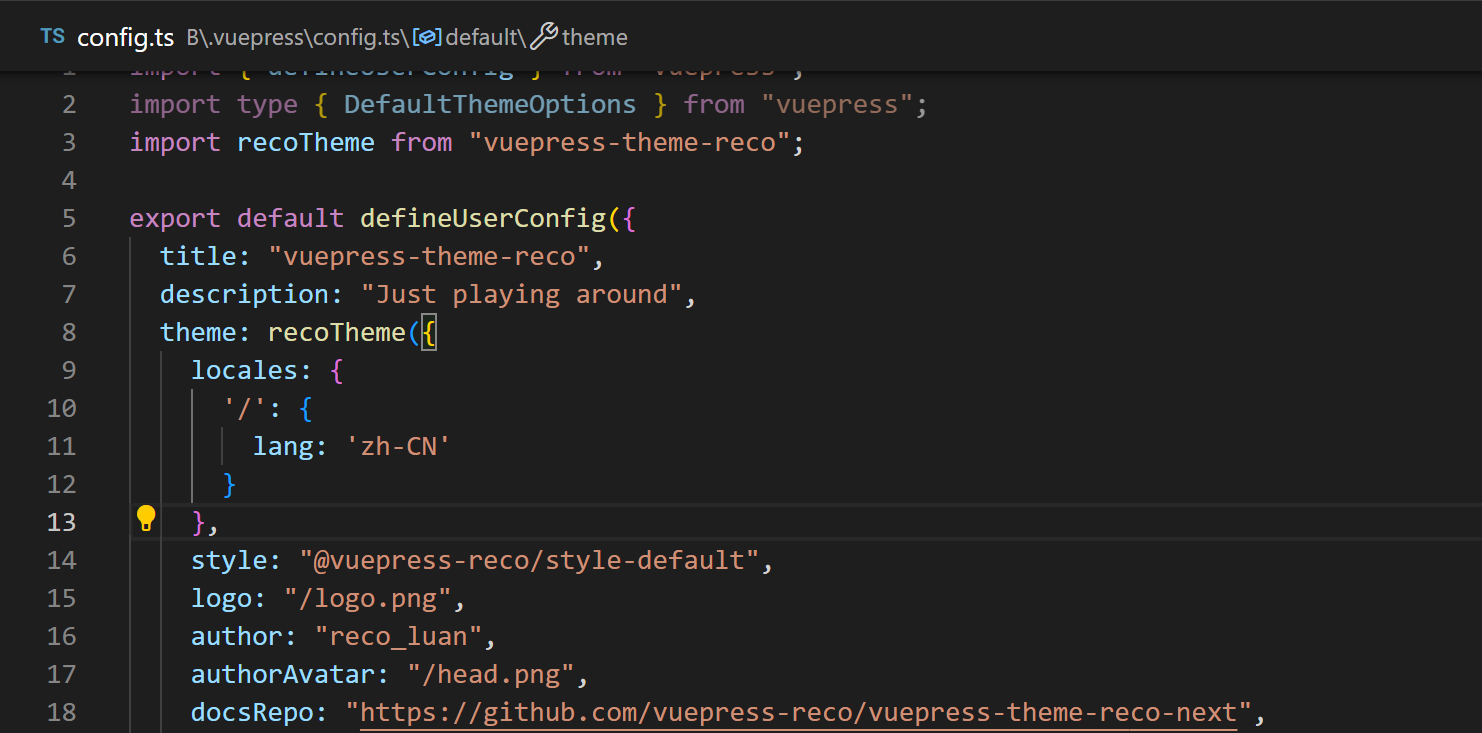Click line number 18 in the gutter
1482x733 pixels.
click(61, 712)
